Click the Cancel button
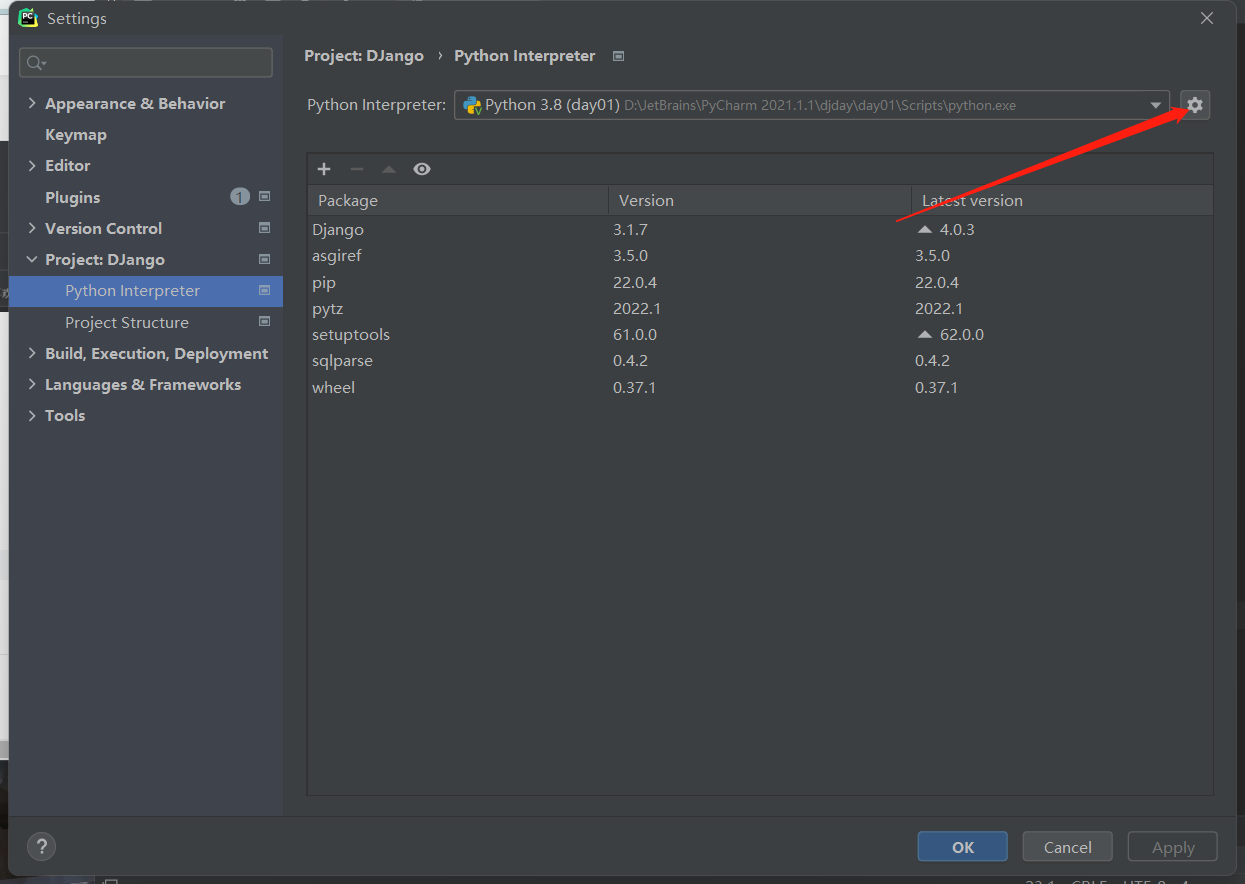 (1067, 847)
